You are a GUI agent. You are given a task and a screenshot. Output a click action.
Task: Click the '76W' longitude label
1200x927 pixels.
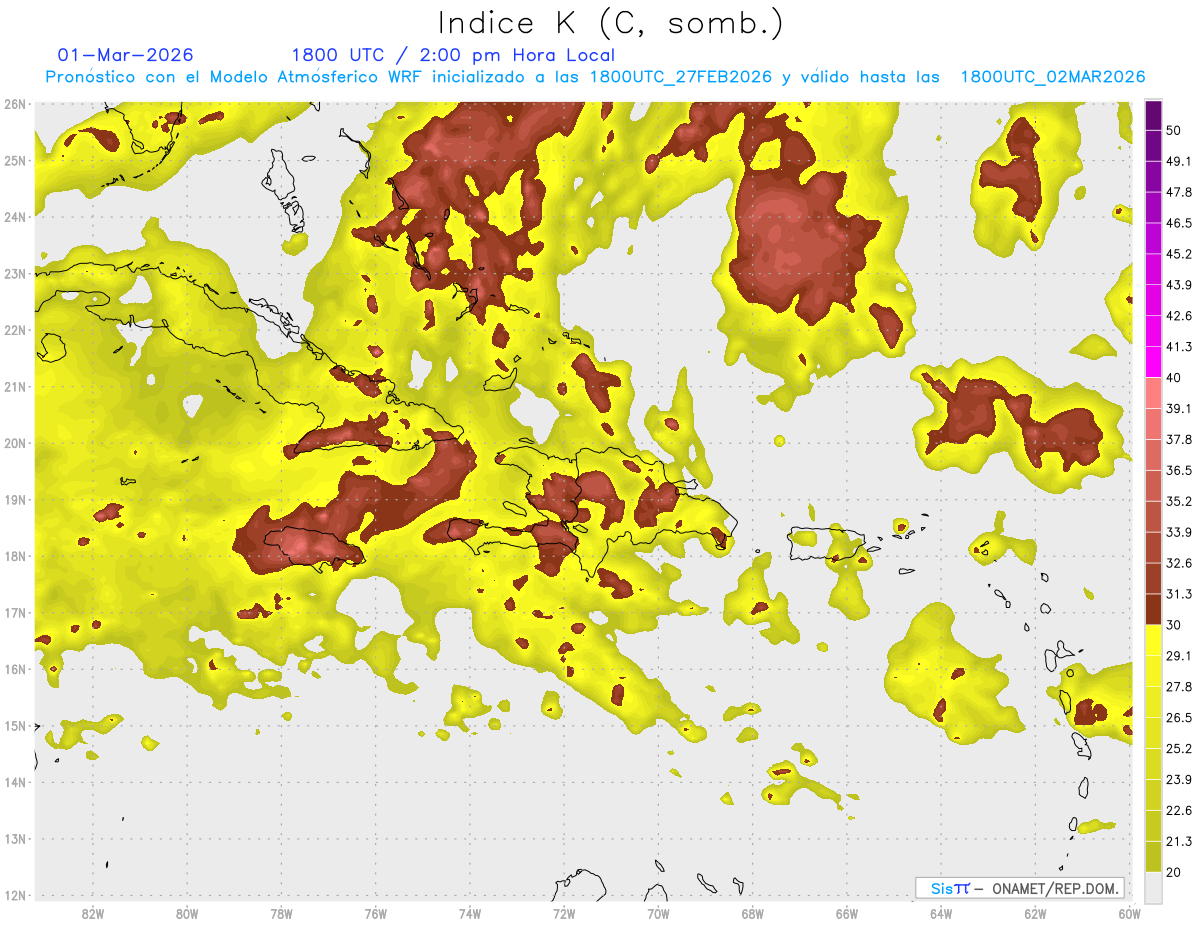coord(375,913)
